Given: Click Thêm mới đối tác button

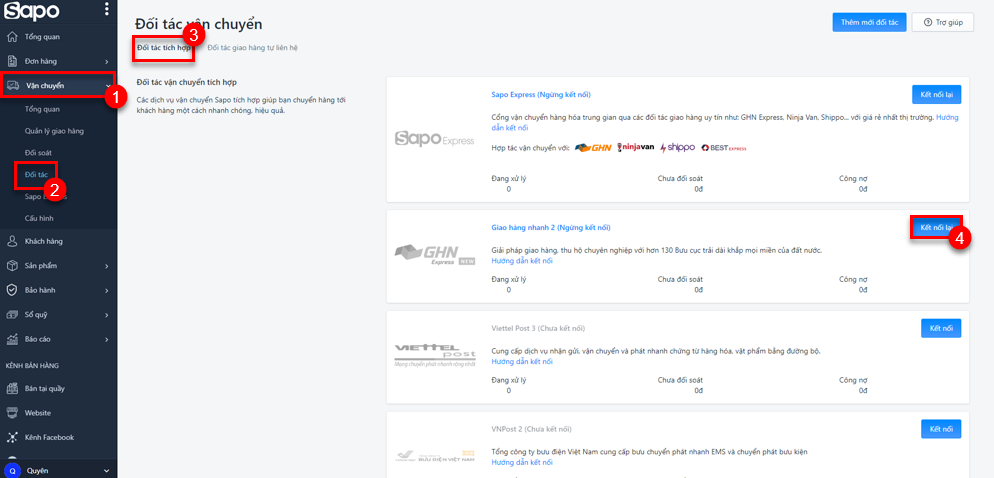Looking at the screenshot, I should coord(870,22).
